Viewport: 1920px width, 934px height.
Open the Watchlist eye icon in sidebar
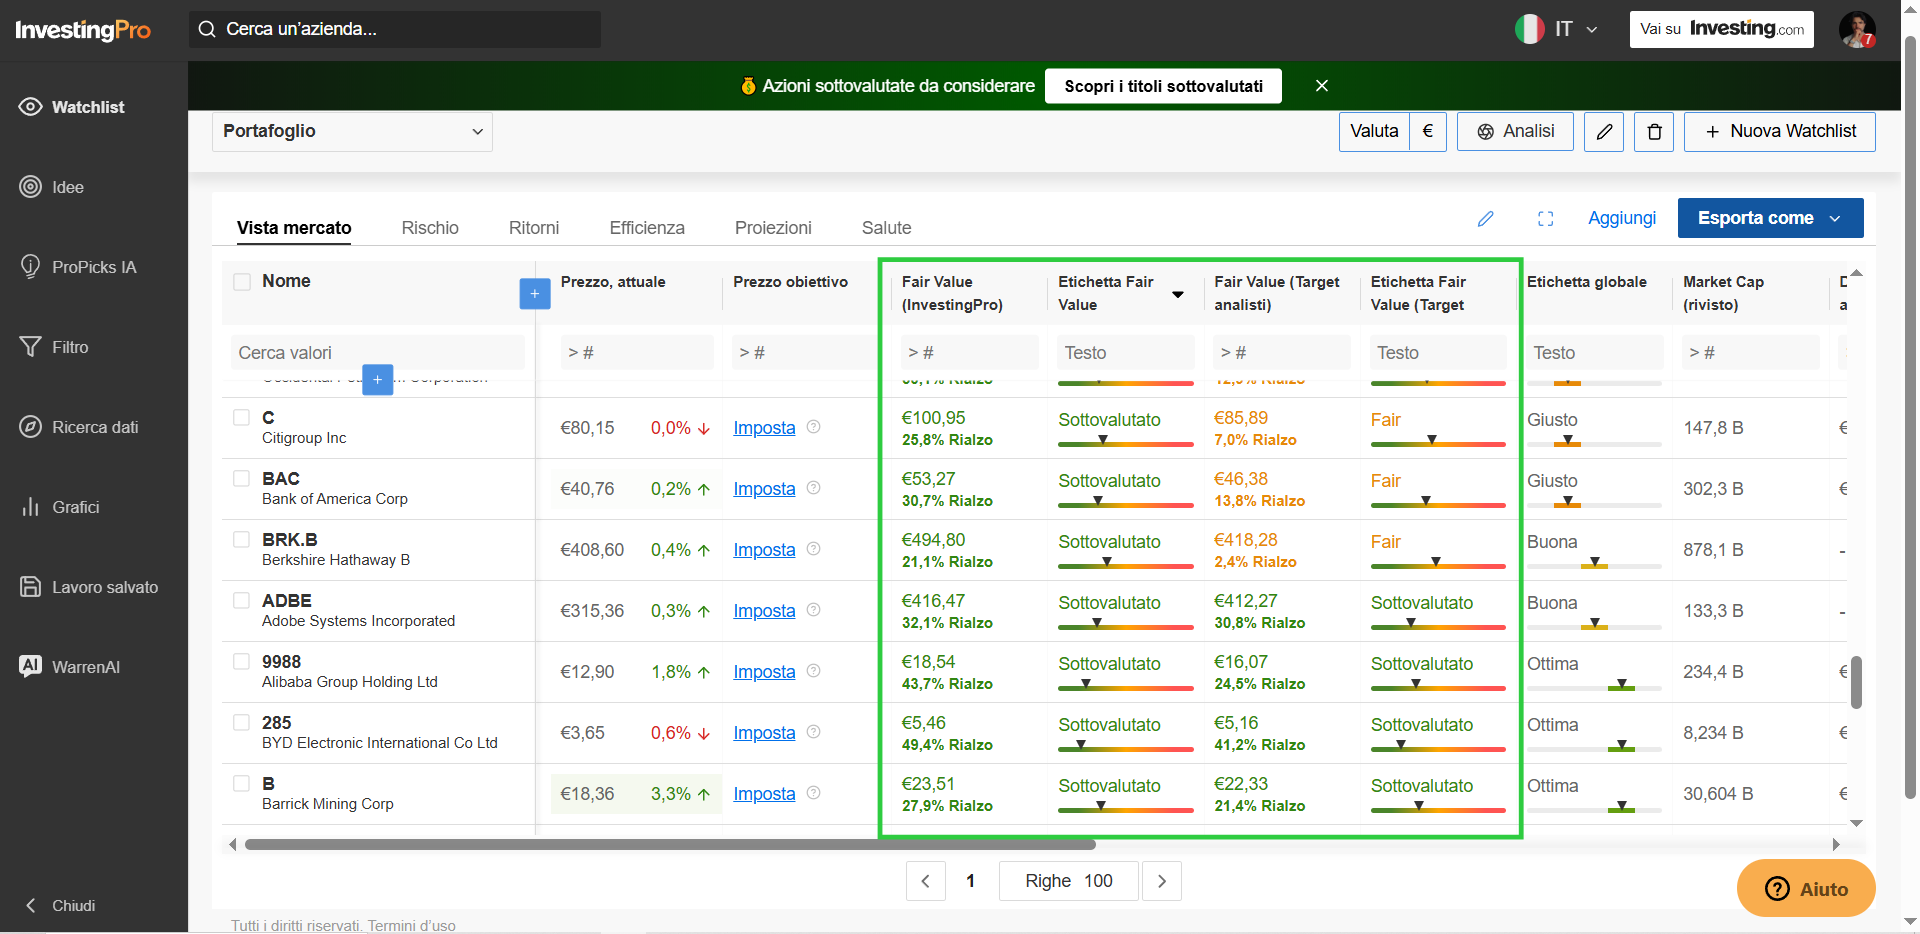point(30,107)
